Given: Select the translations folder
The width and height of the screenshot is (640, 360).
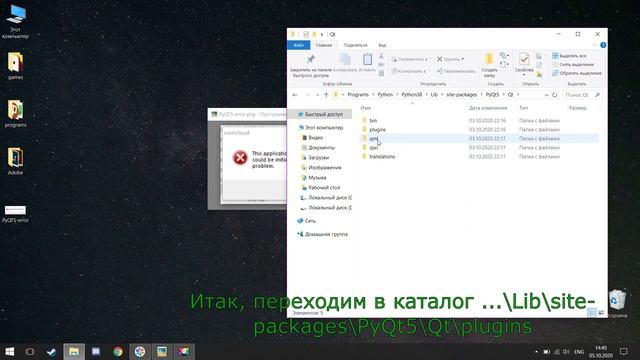Looking at the screenshot, I should pos(382,156).
